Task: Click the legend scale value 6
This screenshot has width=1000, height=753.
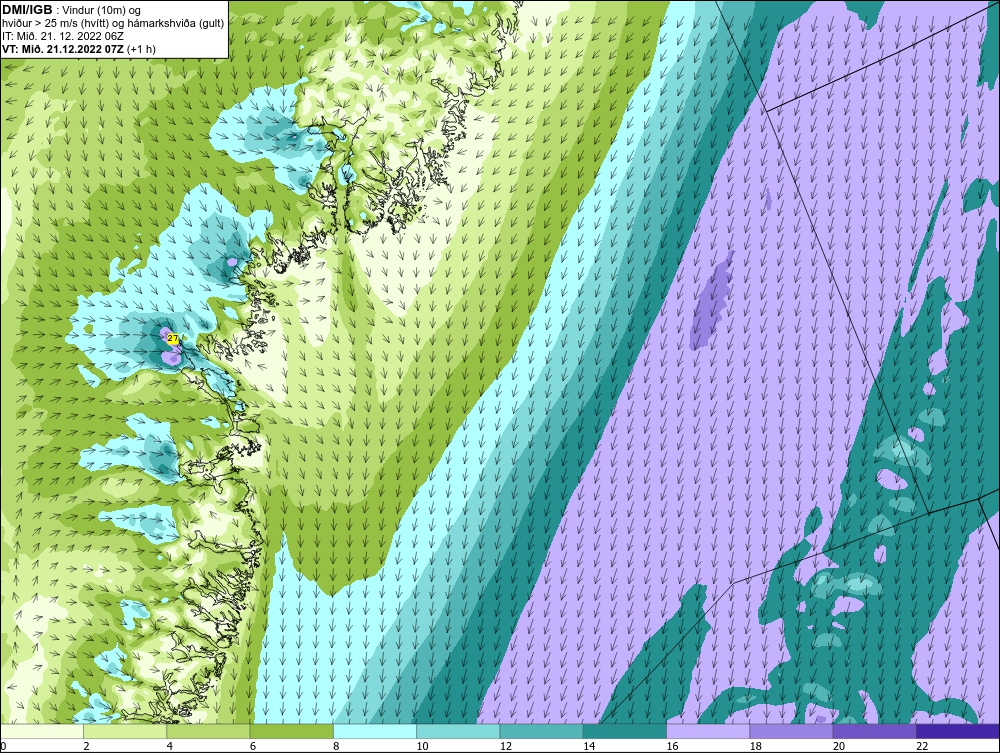Action: coord(253,747)
